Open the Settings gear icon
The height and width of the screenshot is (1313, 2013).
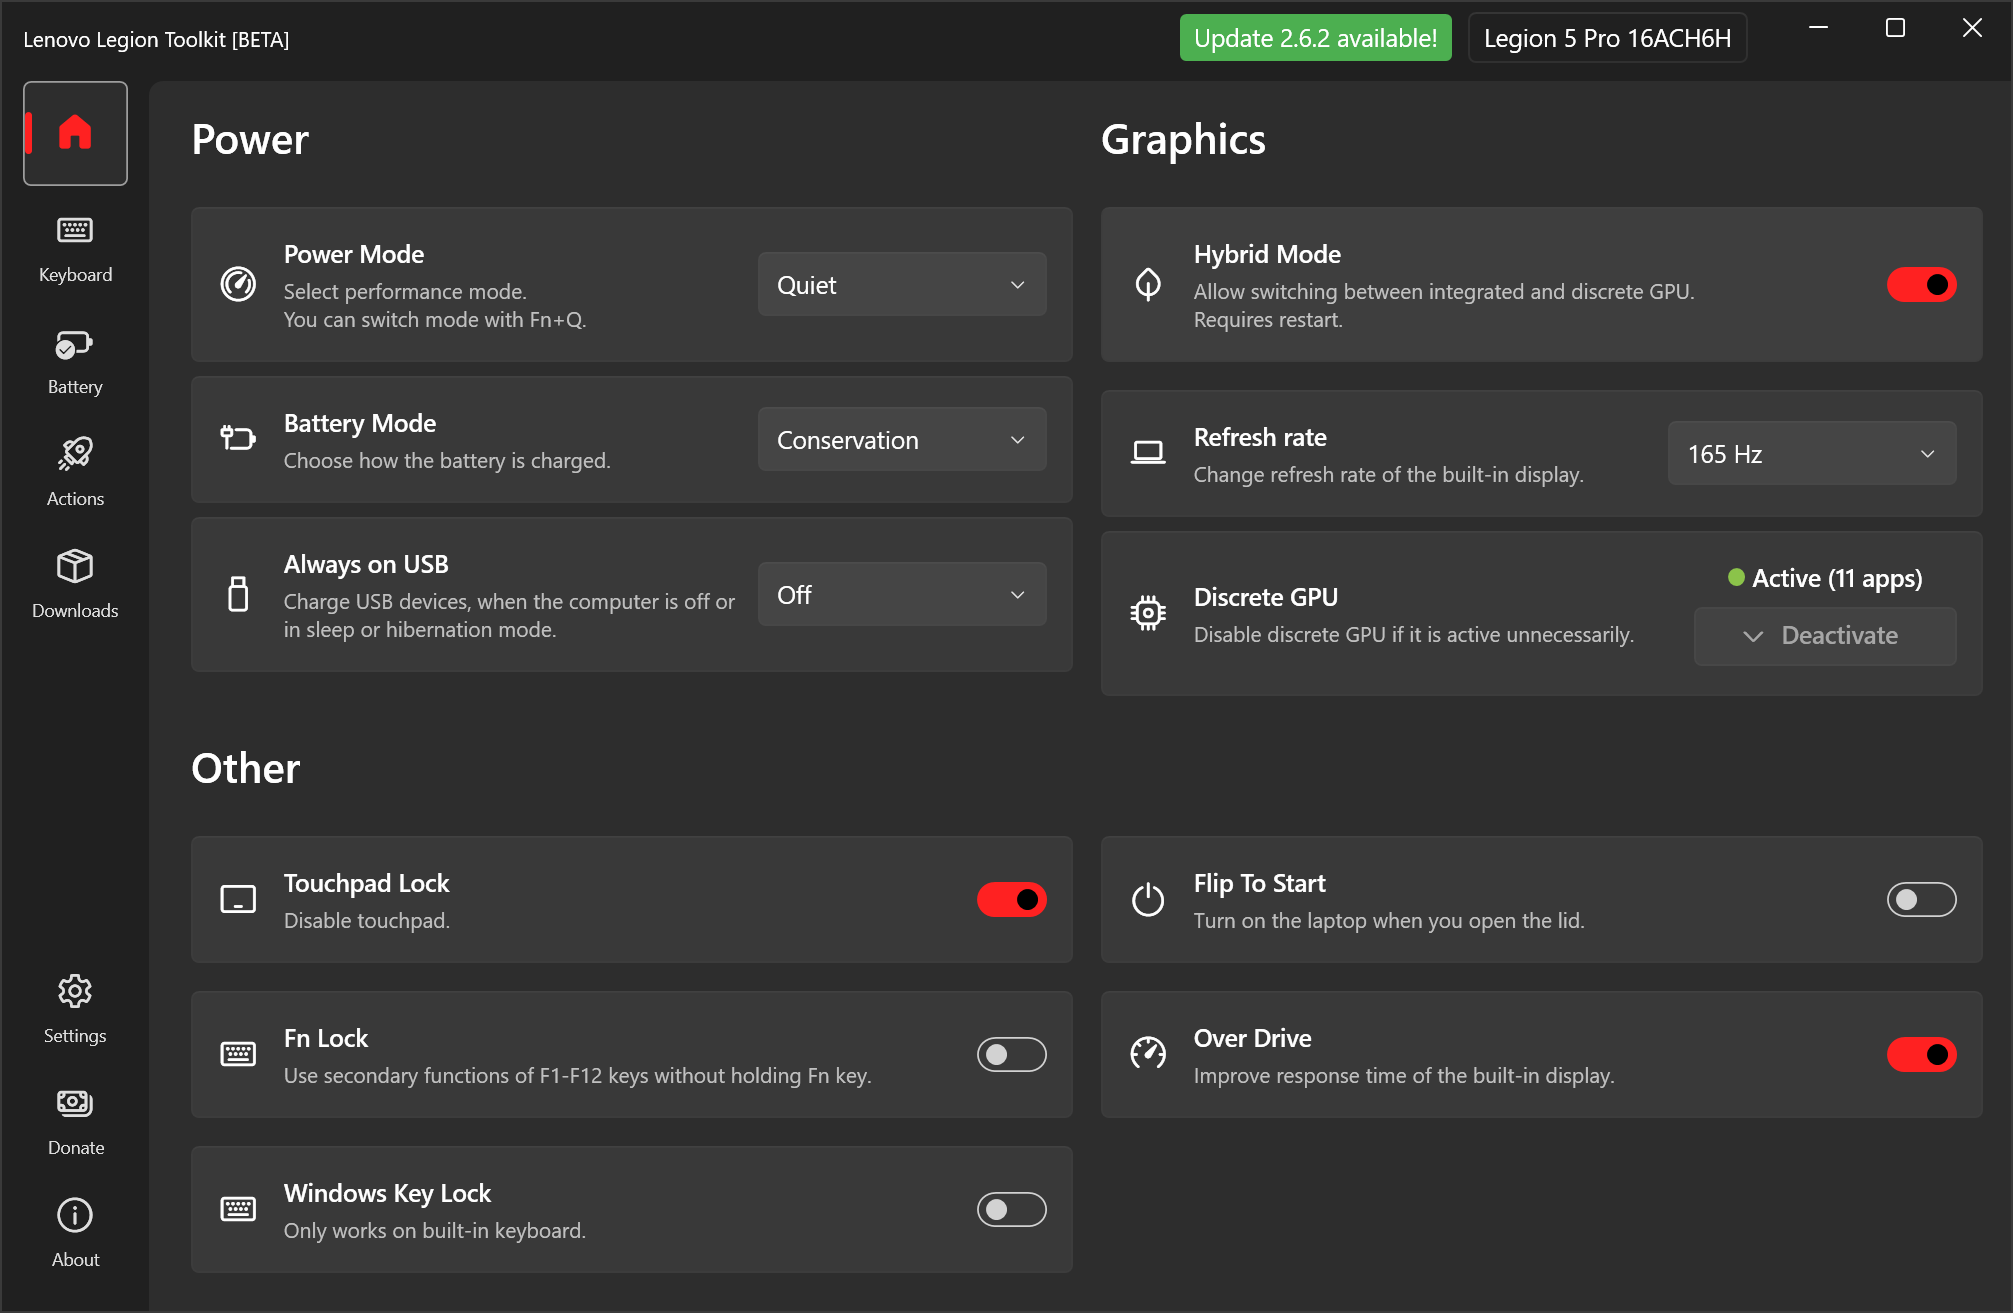tap(75, 990)
